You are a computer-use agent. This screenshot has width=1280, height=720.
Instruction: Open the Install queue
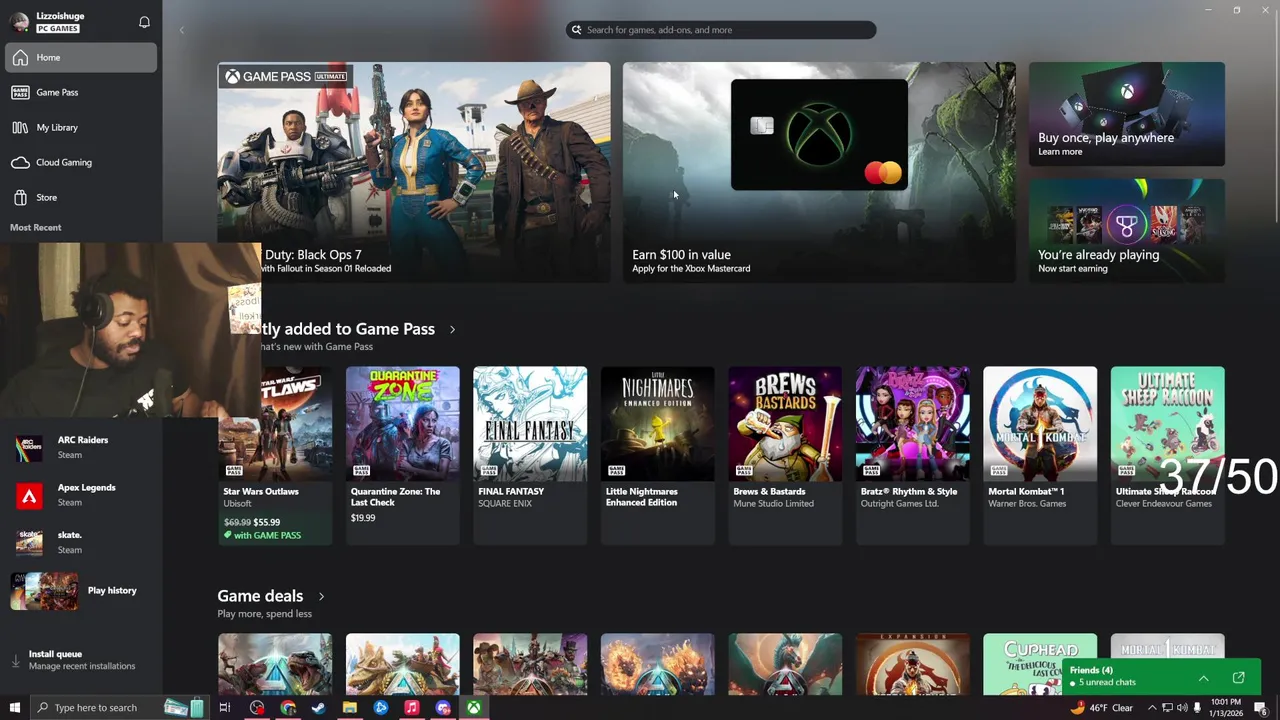[81, 660]
